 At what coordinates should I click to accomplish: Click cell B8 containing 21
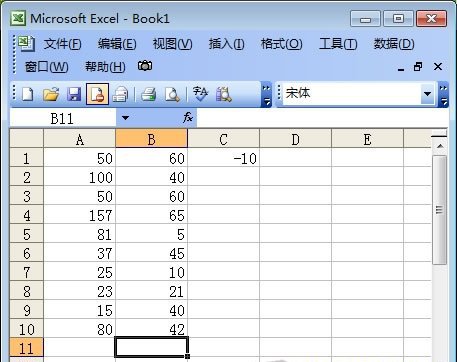click(151, 291)
